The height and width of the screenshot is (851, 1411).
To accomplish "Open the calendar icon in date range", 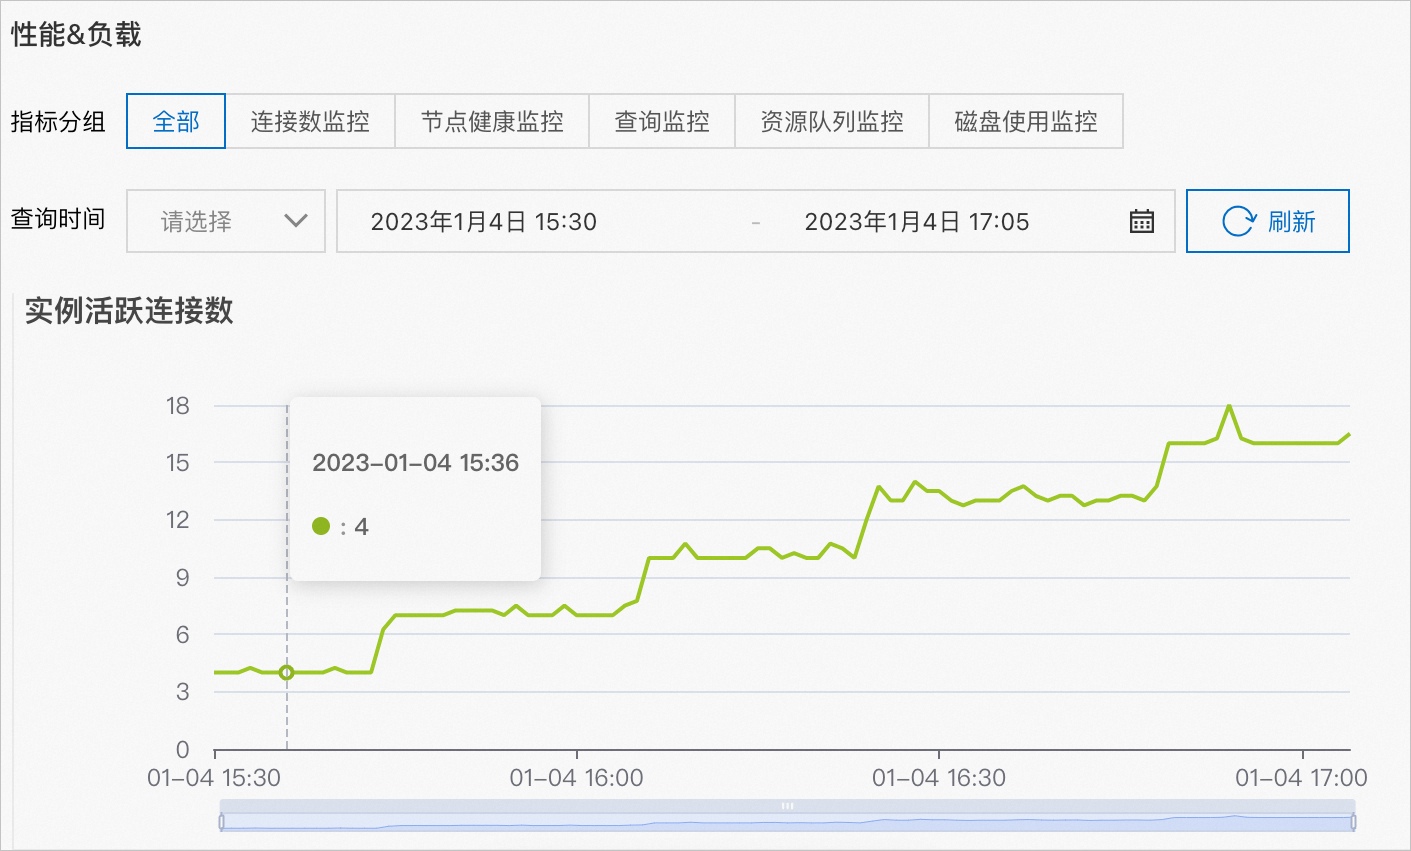I will (1142, 221).
